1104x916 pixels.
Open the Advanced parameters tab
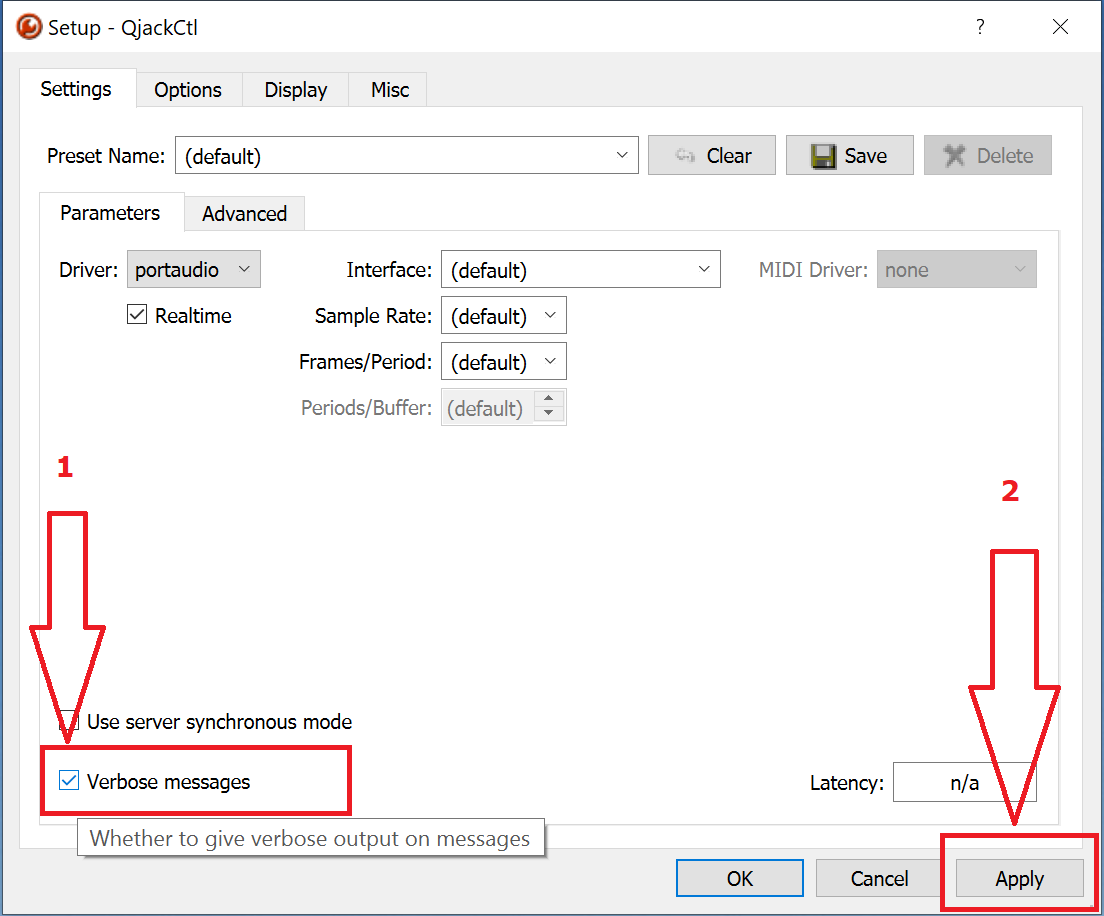[x=244, y=213]
